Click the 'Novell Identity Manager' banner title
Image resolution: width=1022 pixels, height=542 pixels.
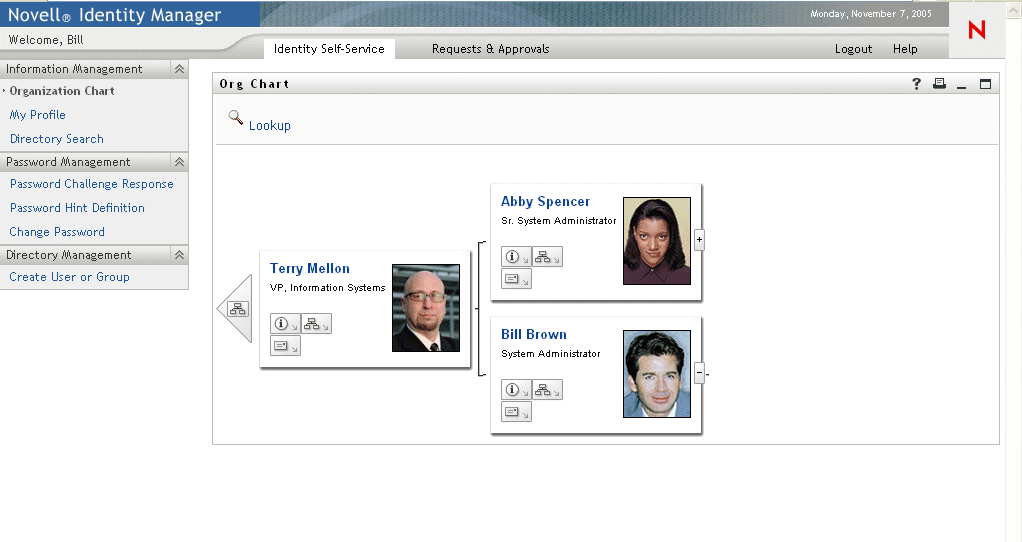tap(115, 15)
